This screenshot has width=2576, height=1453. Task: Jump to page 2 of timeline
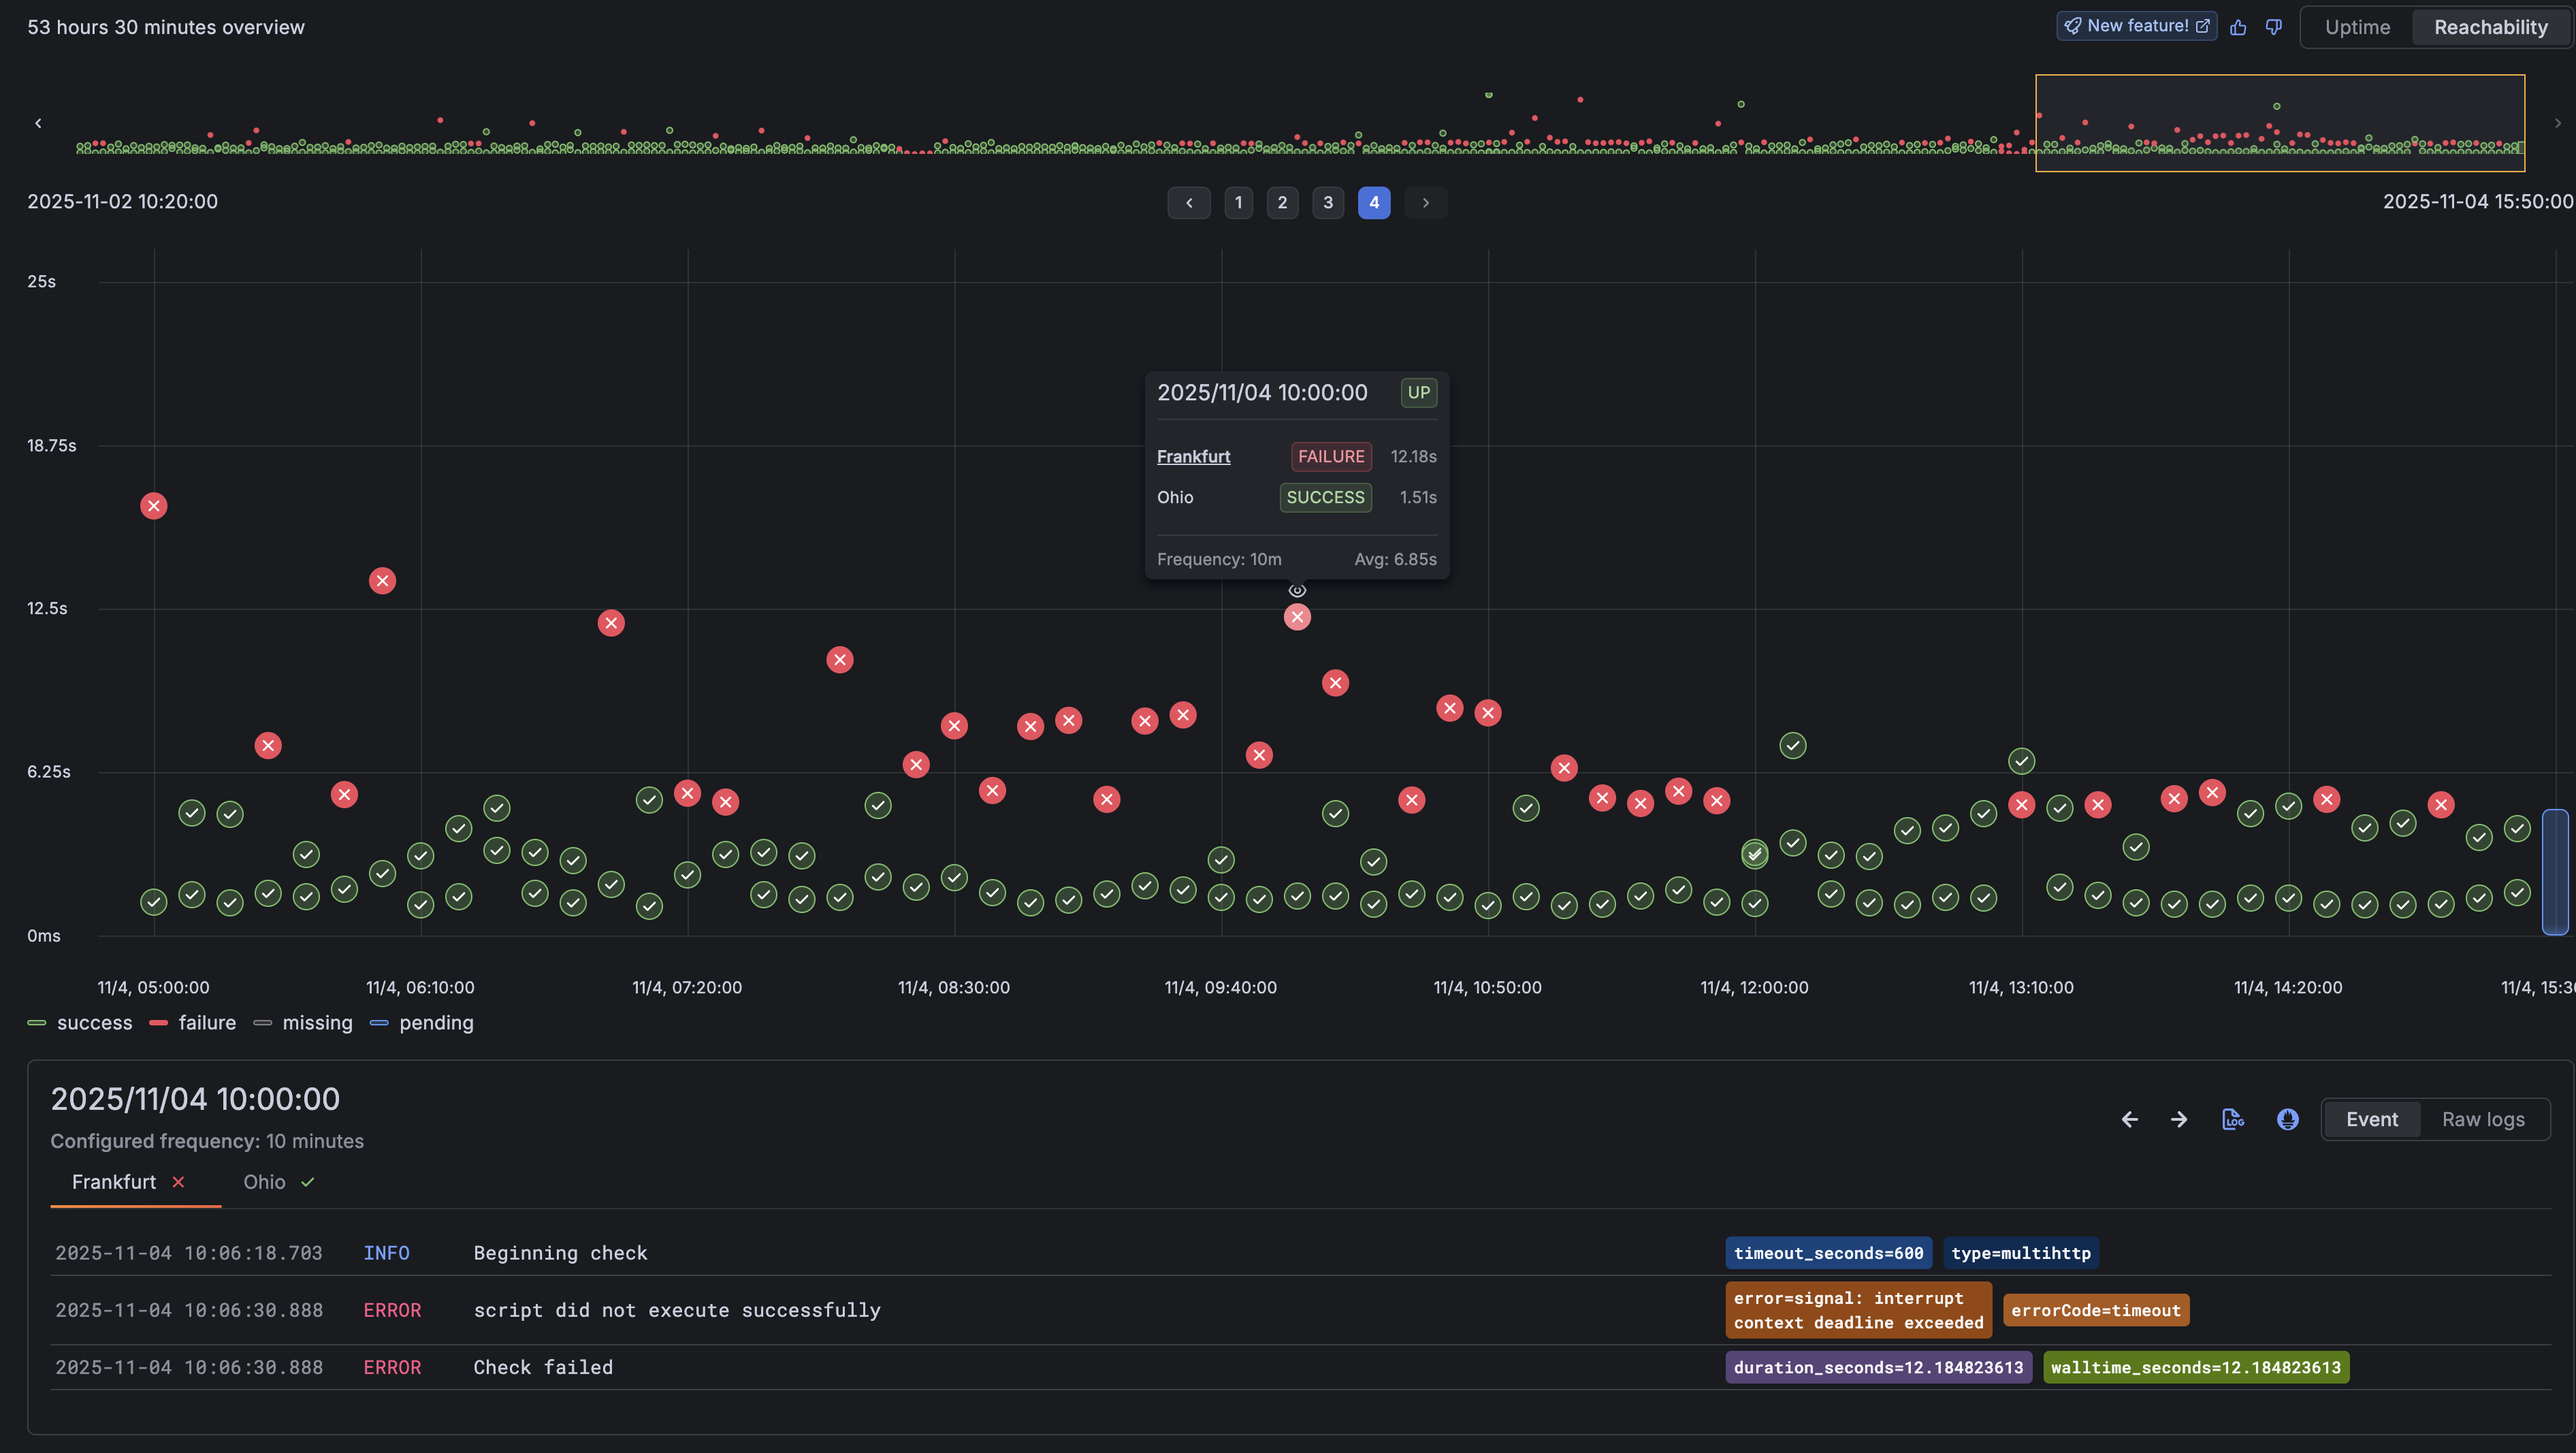(1282, 202)
